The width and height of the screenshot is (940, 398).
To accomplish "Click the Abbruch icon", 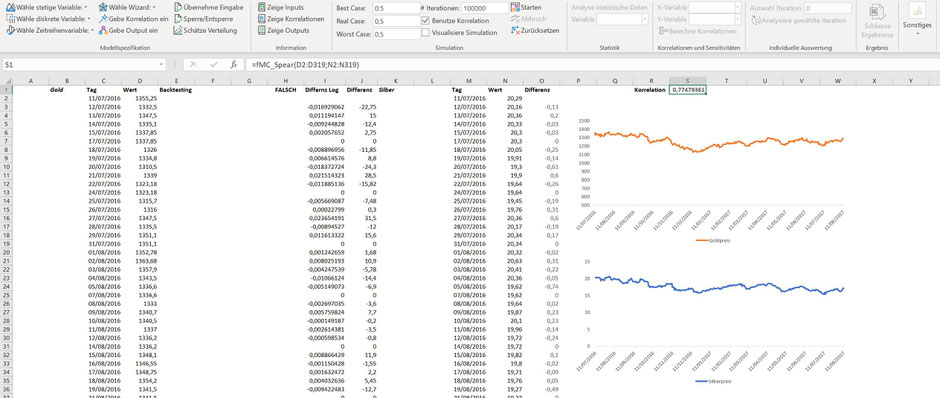I will pos(516,18).
